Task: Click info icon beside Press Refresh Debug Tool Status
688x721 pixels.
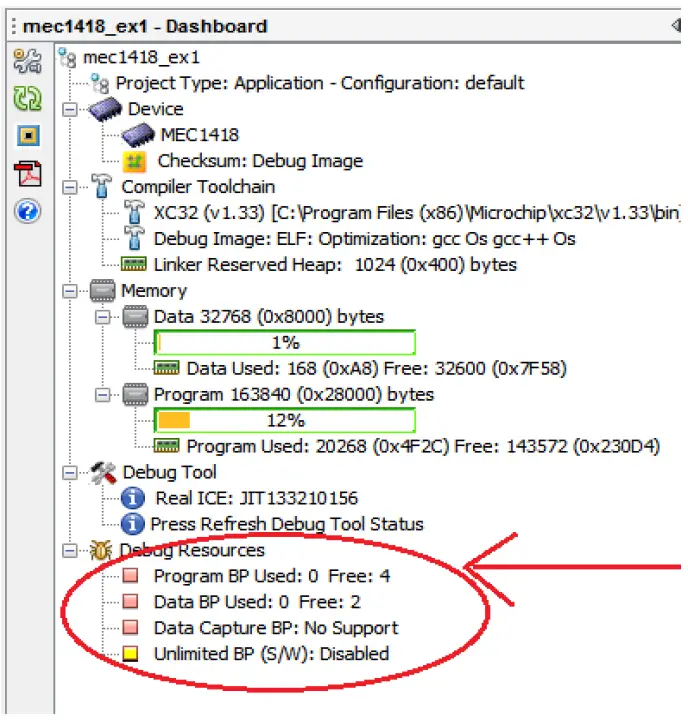Action: tap(133, 524)
